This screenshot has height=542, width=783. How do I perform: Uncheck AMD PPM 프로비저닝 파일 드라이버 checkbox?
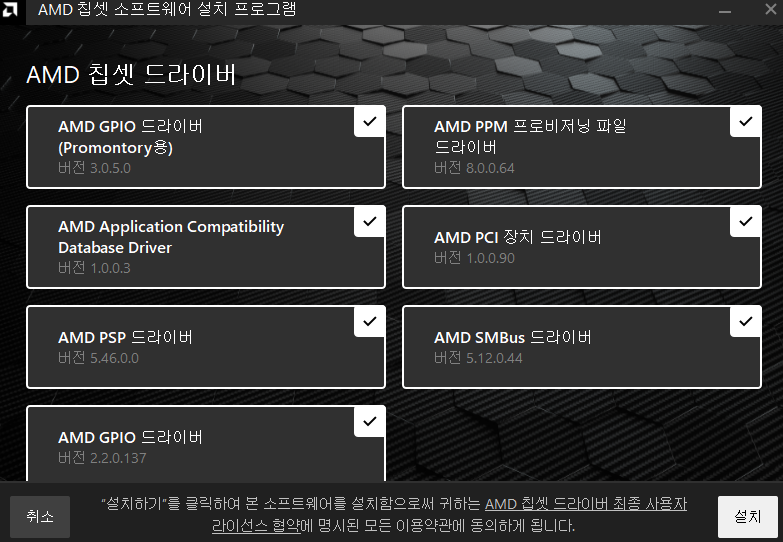point(746,121)
